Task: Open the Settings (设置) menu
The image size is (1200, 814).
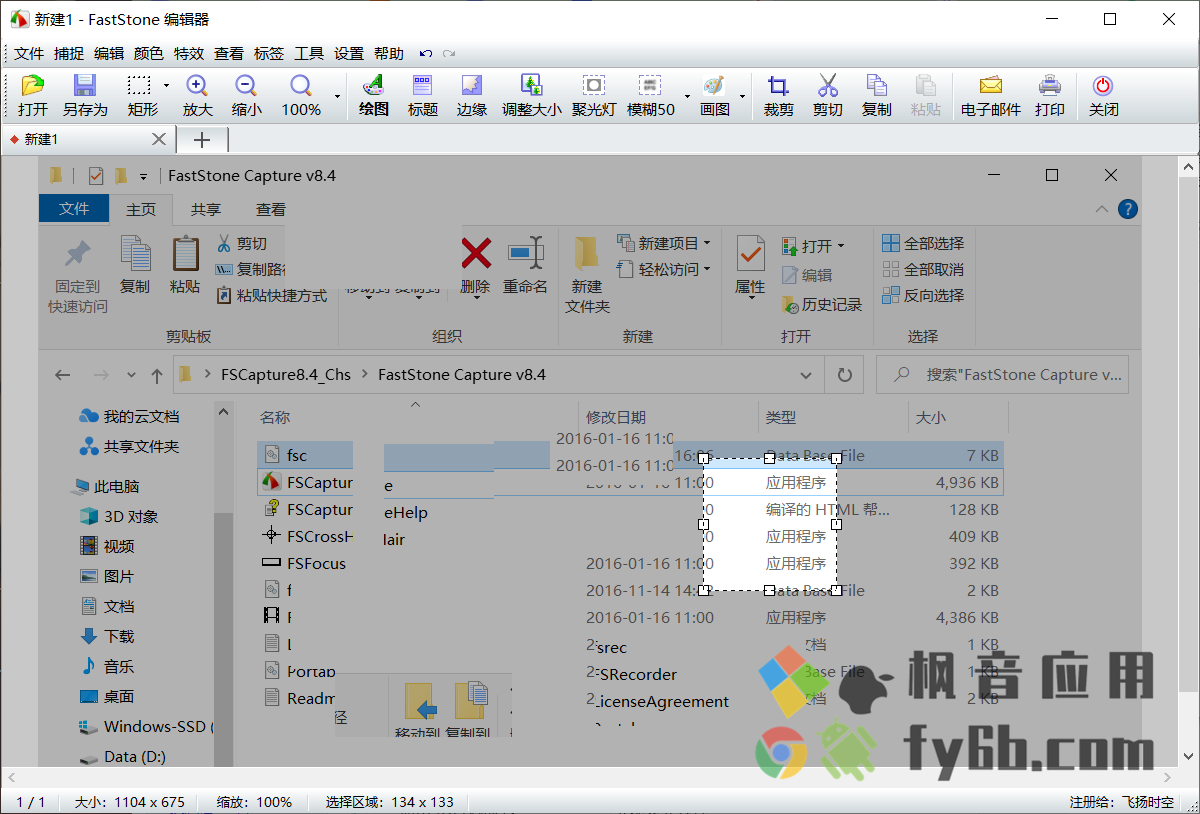Action: 349,54
